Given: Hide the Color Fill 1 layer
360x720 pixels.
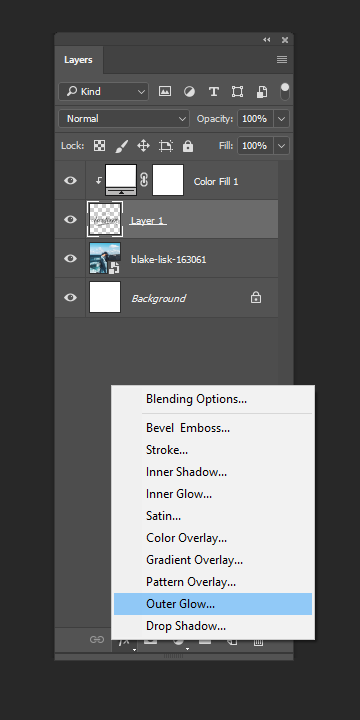Looking at the screenshot, I should tap(70, 180).
